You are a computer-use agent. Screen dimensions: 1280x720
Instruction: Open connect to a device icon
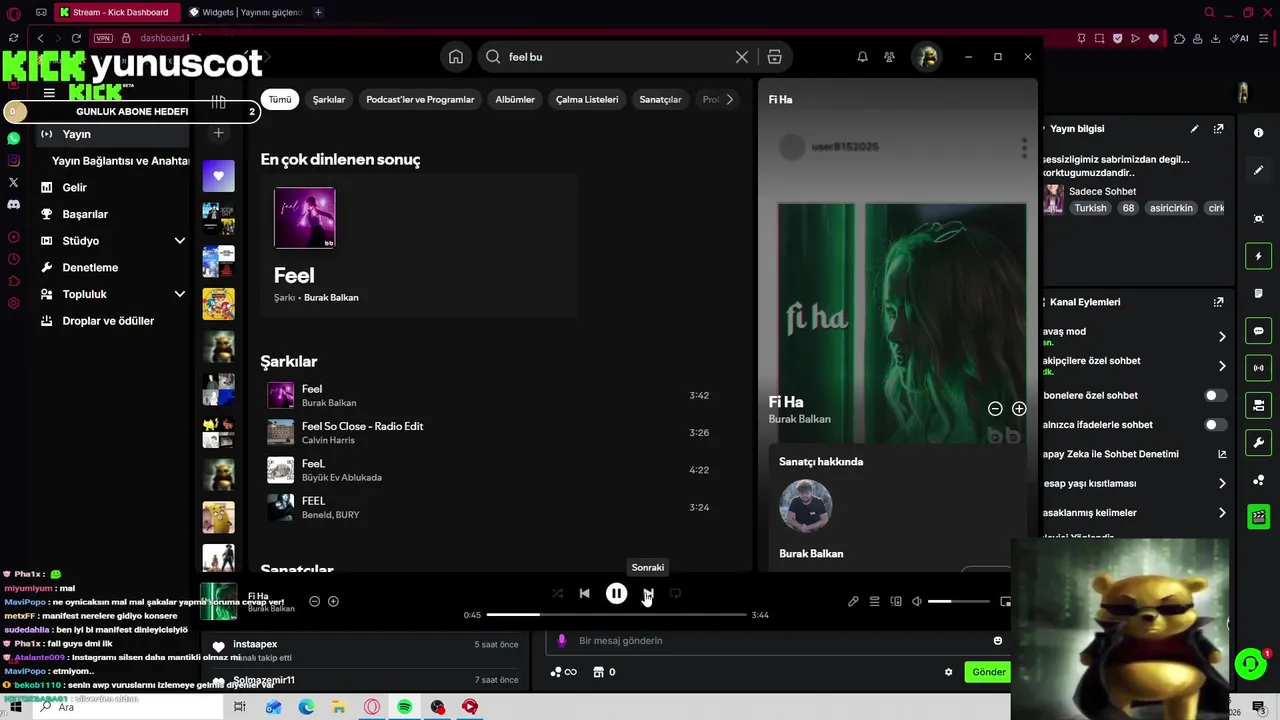[896, 601]
